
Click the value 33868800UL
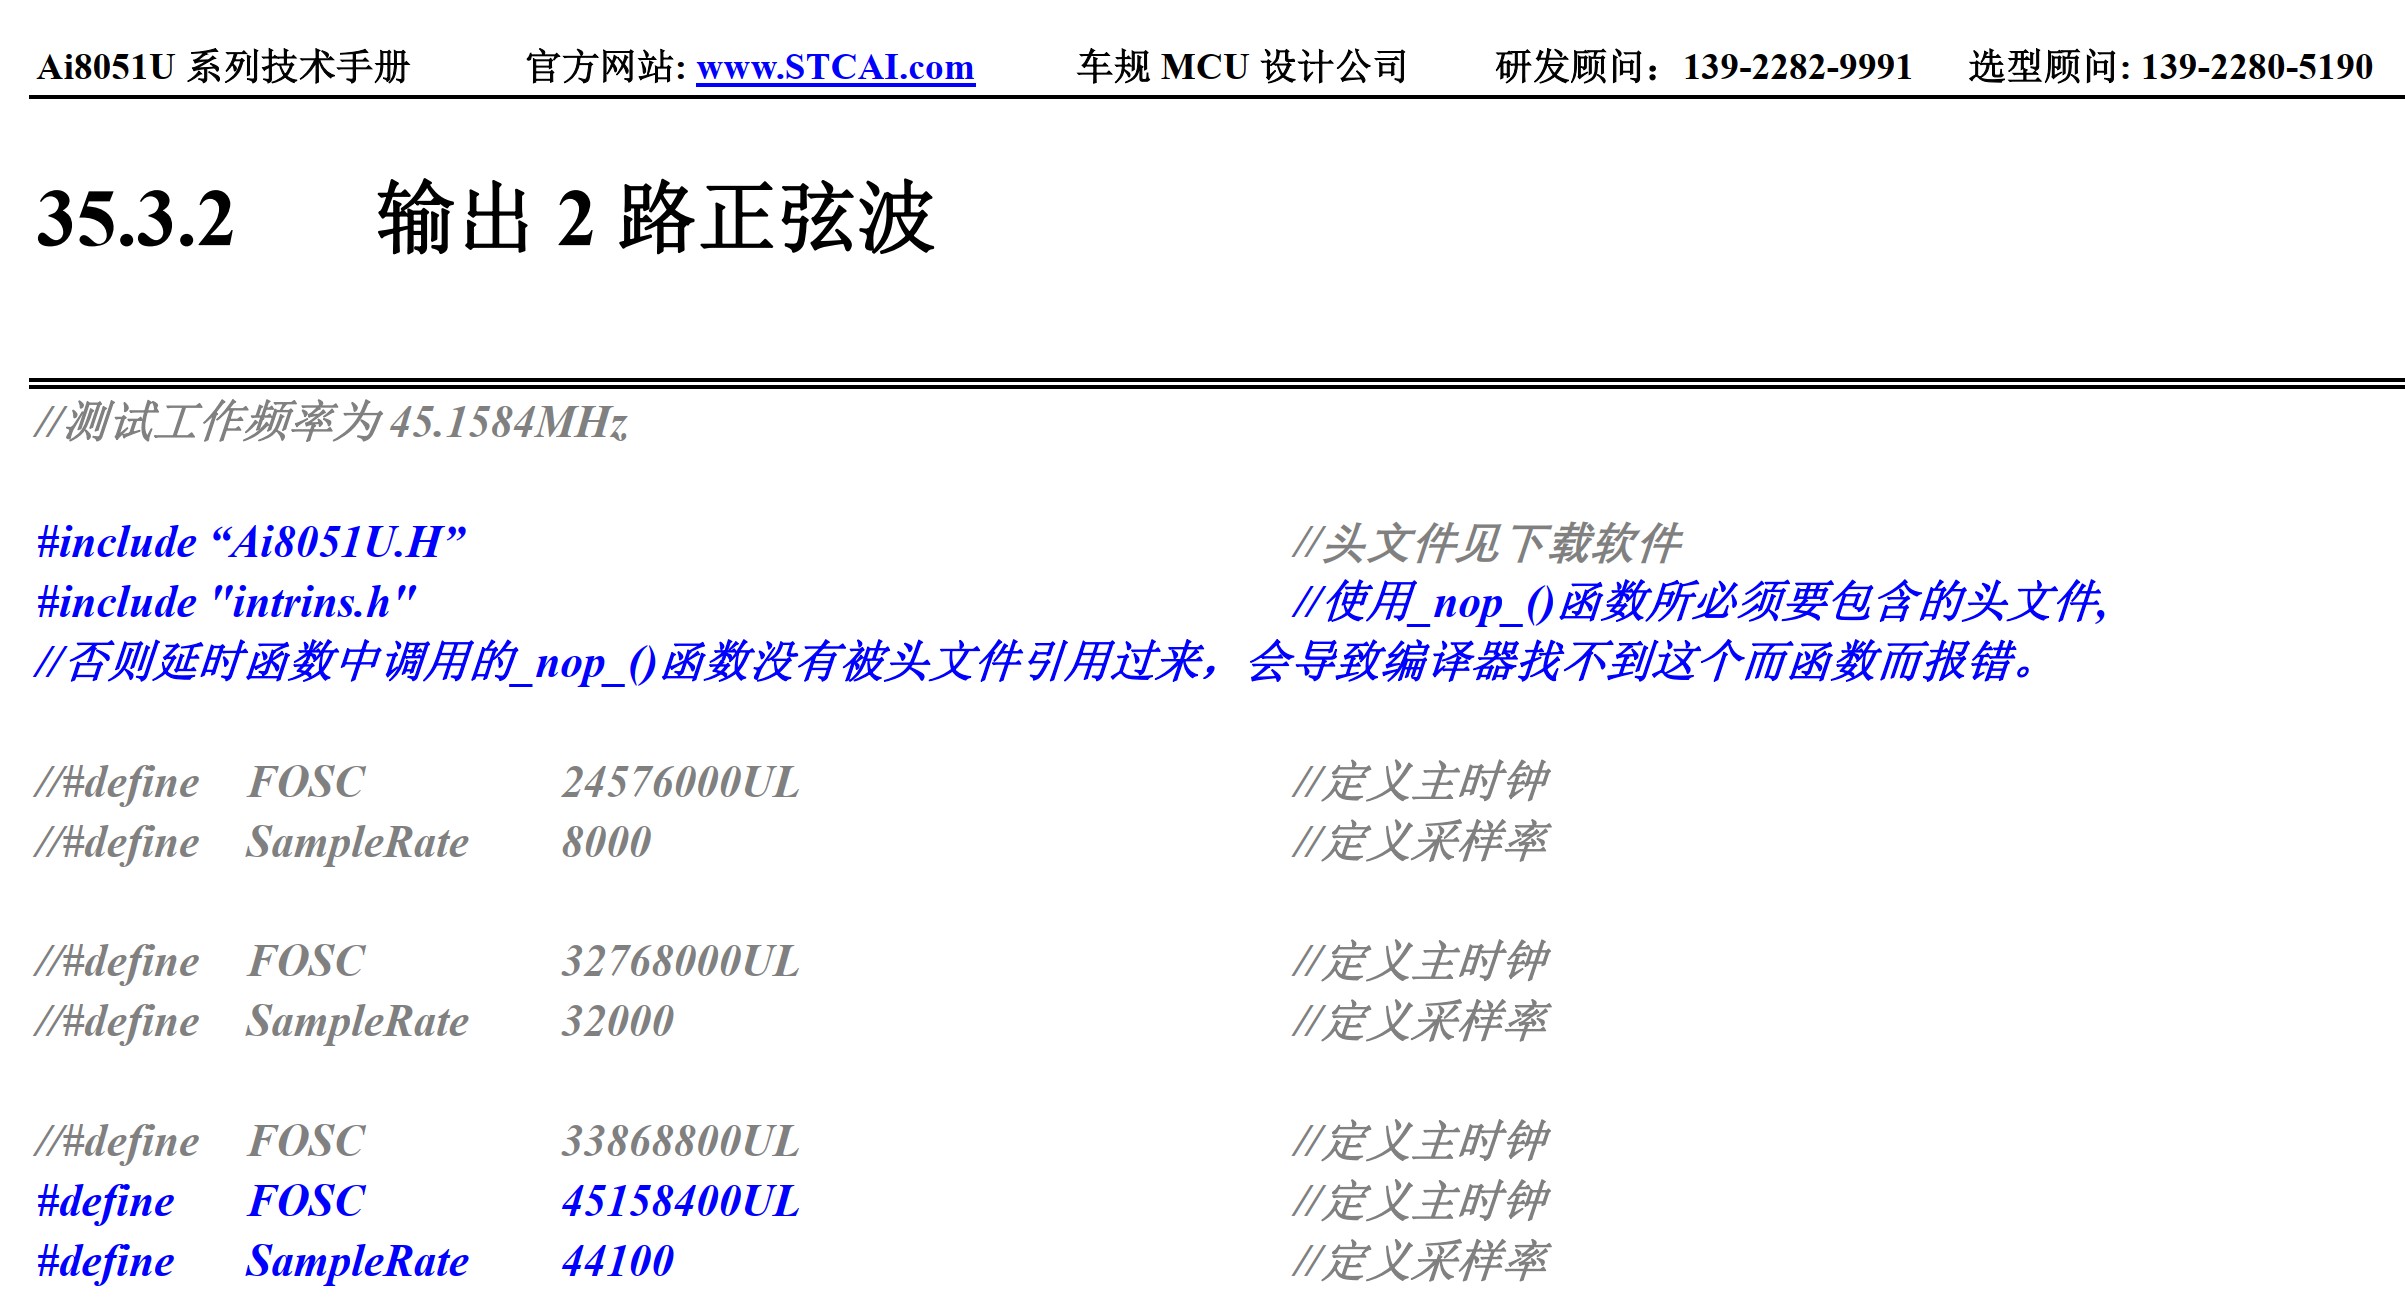point(681,1141)
